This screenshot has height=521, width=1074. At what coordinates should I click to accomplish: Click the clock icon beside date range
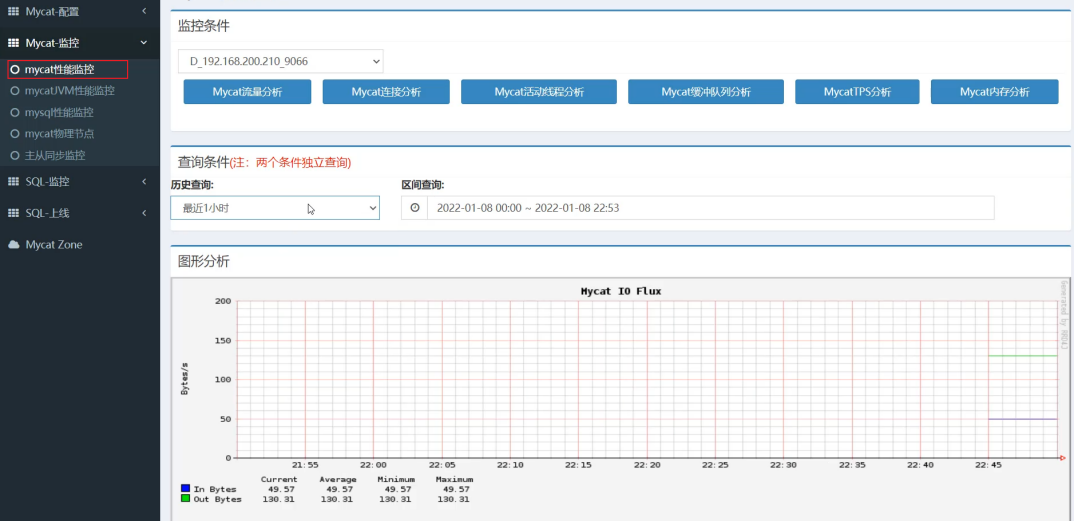[x=414, y=207]
